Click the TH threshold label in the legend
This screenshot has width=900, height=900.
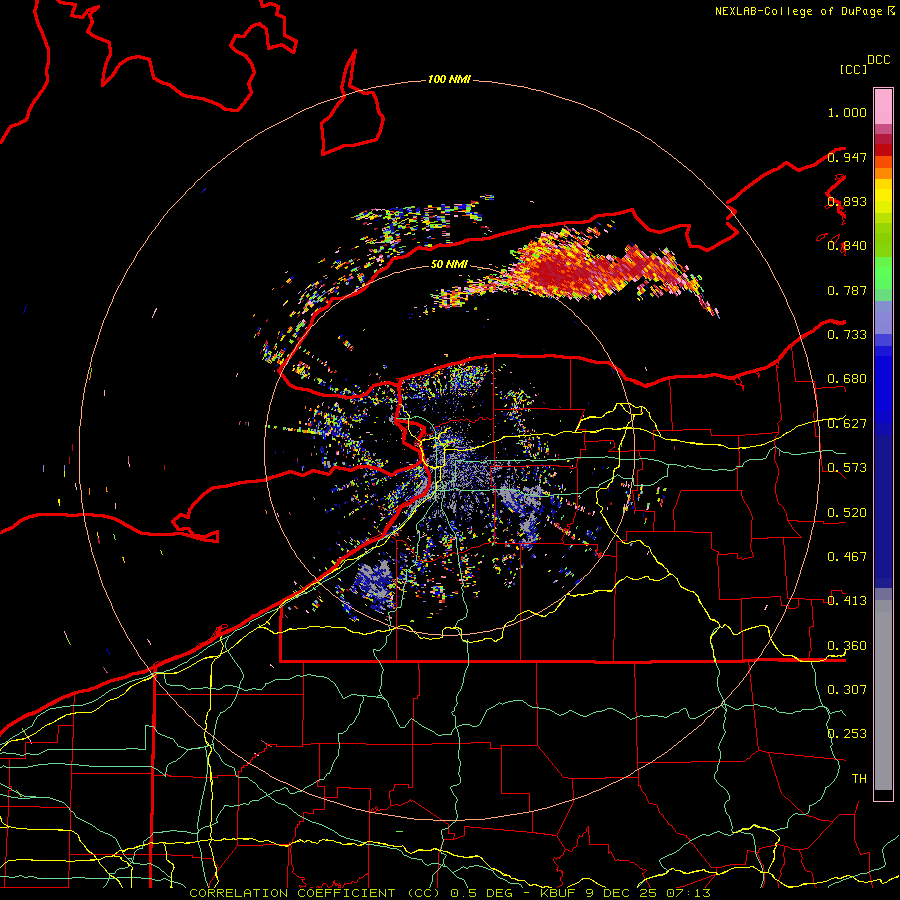(859, 779)
